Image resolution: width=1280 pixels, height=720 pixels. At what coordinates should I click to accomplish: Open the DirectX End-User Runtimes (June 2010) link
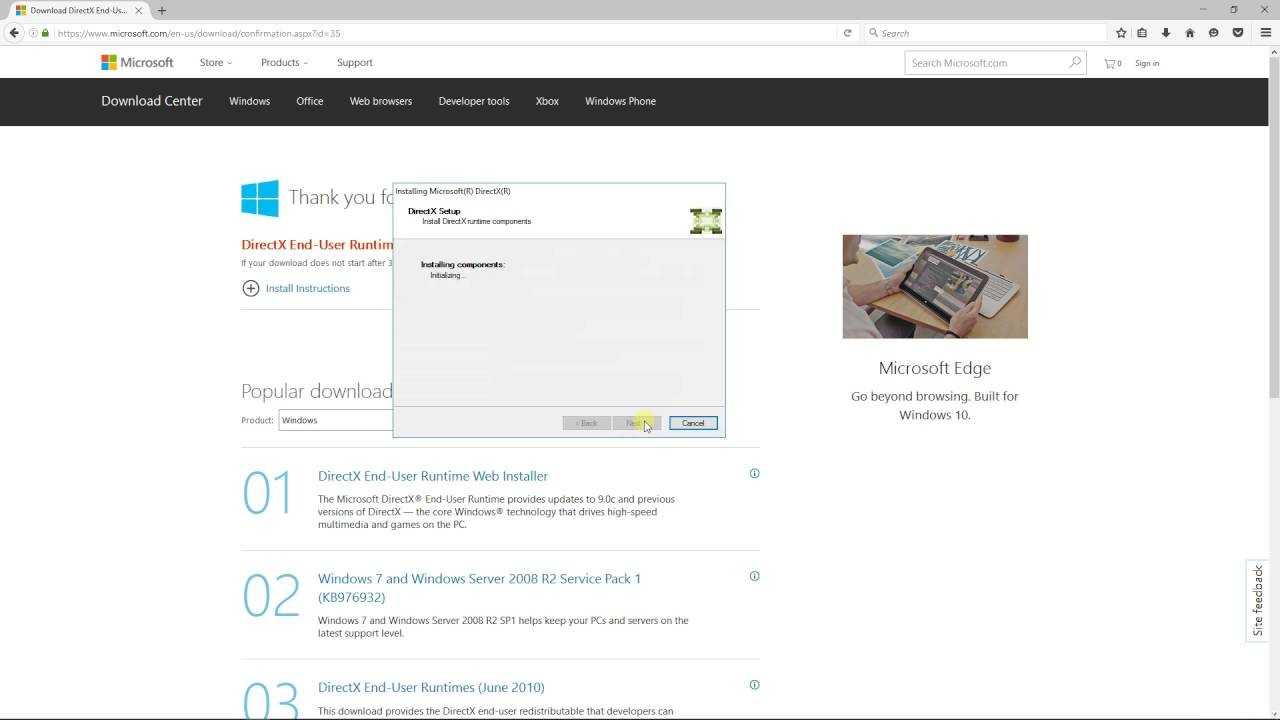[x=431, y=687]
